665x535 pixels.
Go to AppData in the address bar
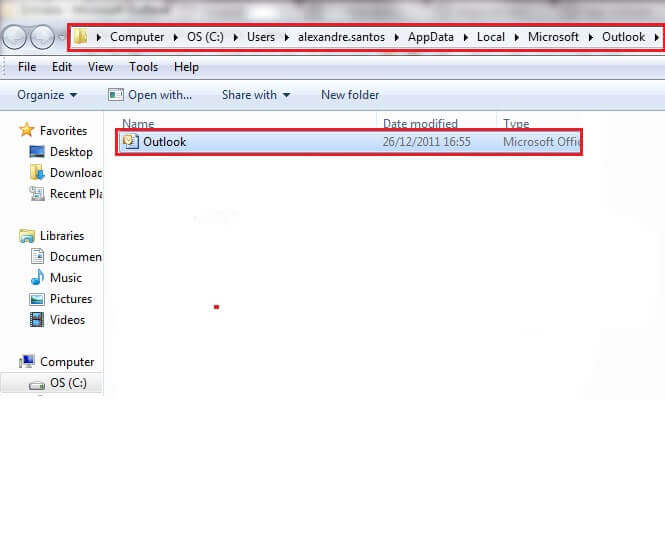(x=431, y=37)
